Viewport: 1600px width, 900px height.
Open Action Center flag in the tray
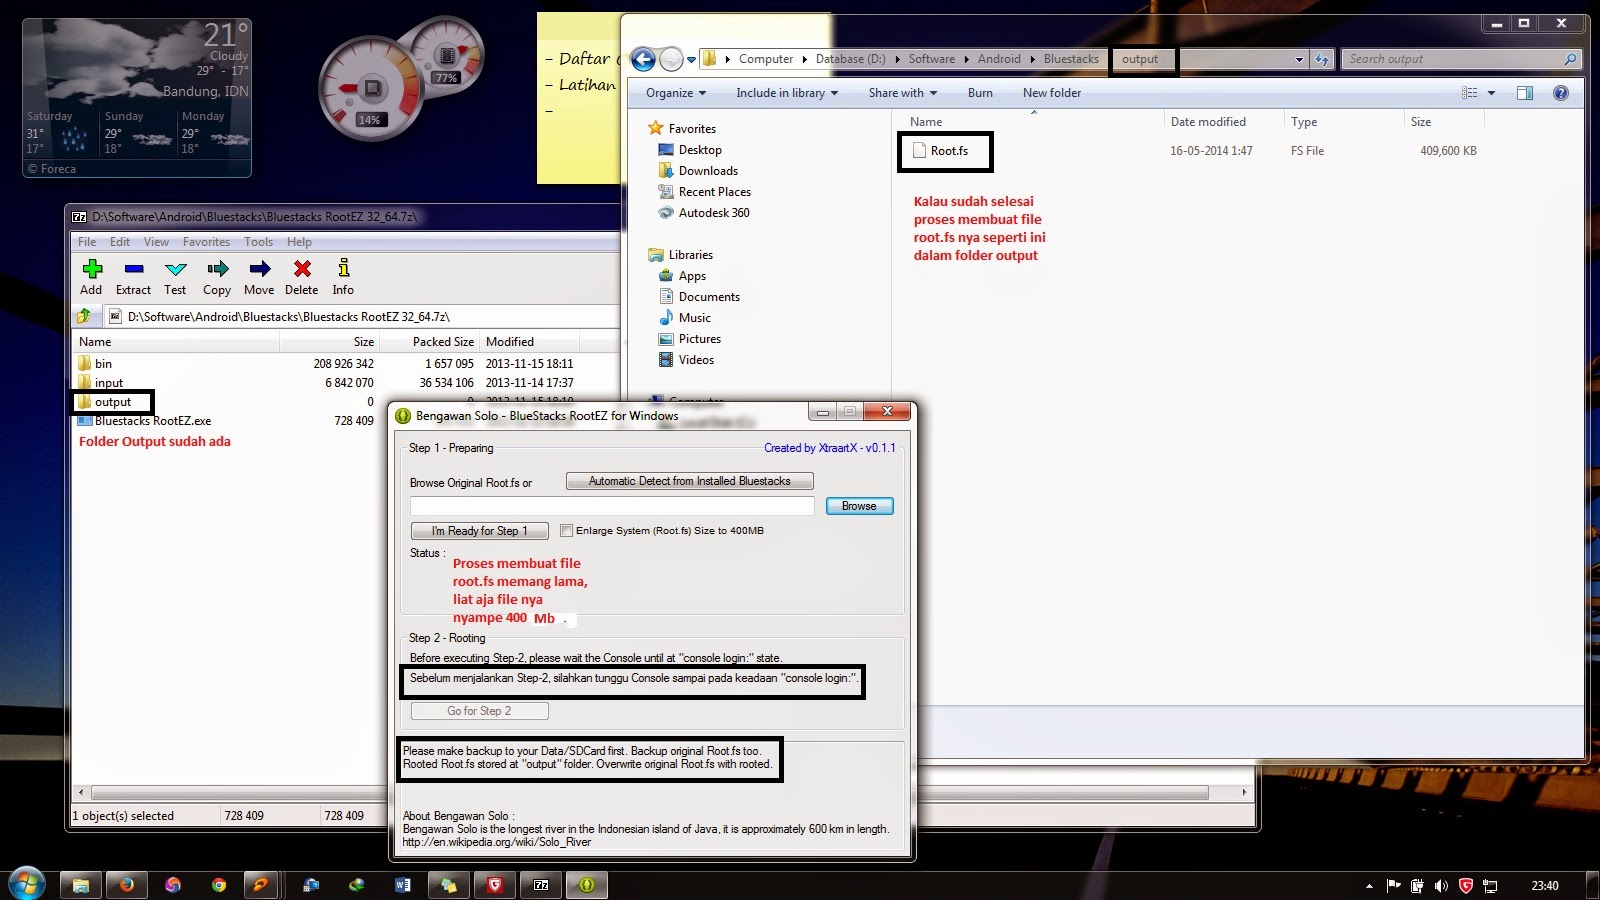point(1393,885)
